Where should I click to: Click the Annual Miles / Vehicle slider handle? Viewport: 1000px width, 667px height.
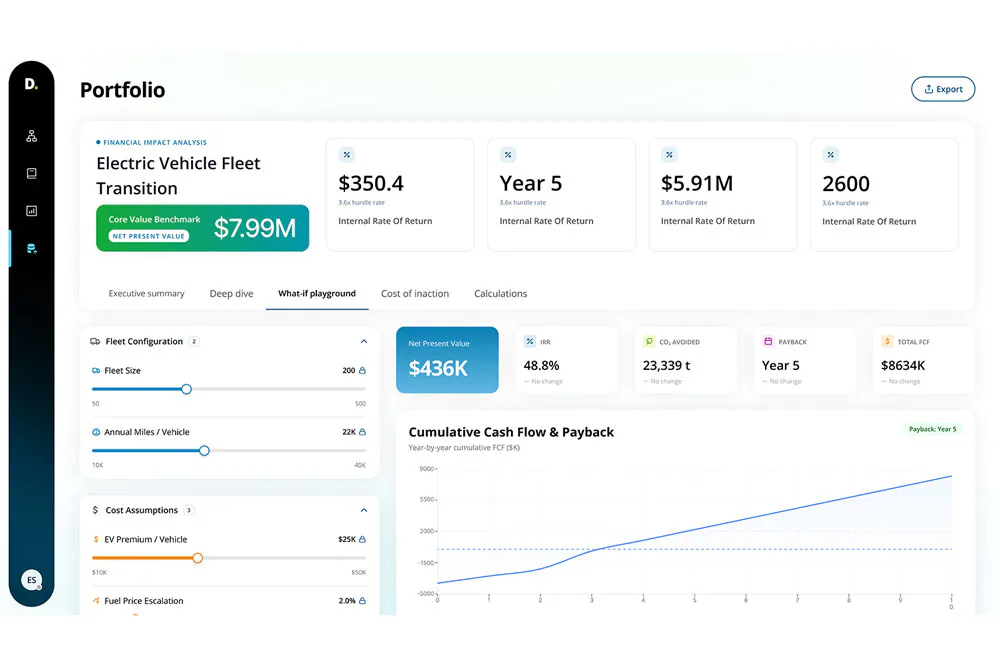(x=204, y=451)
